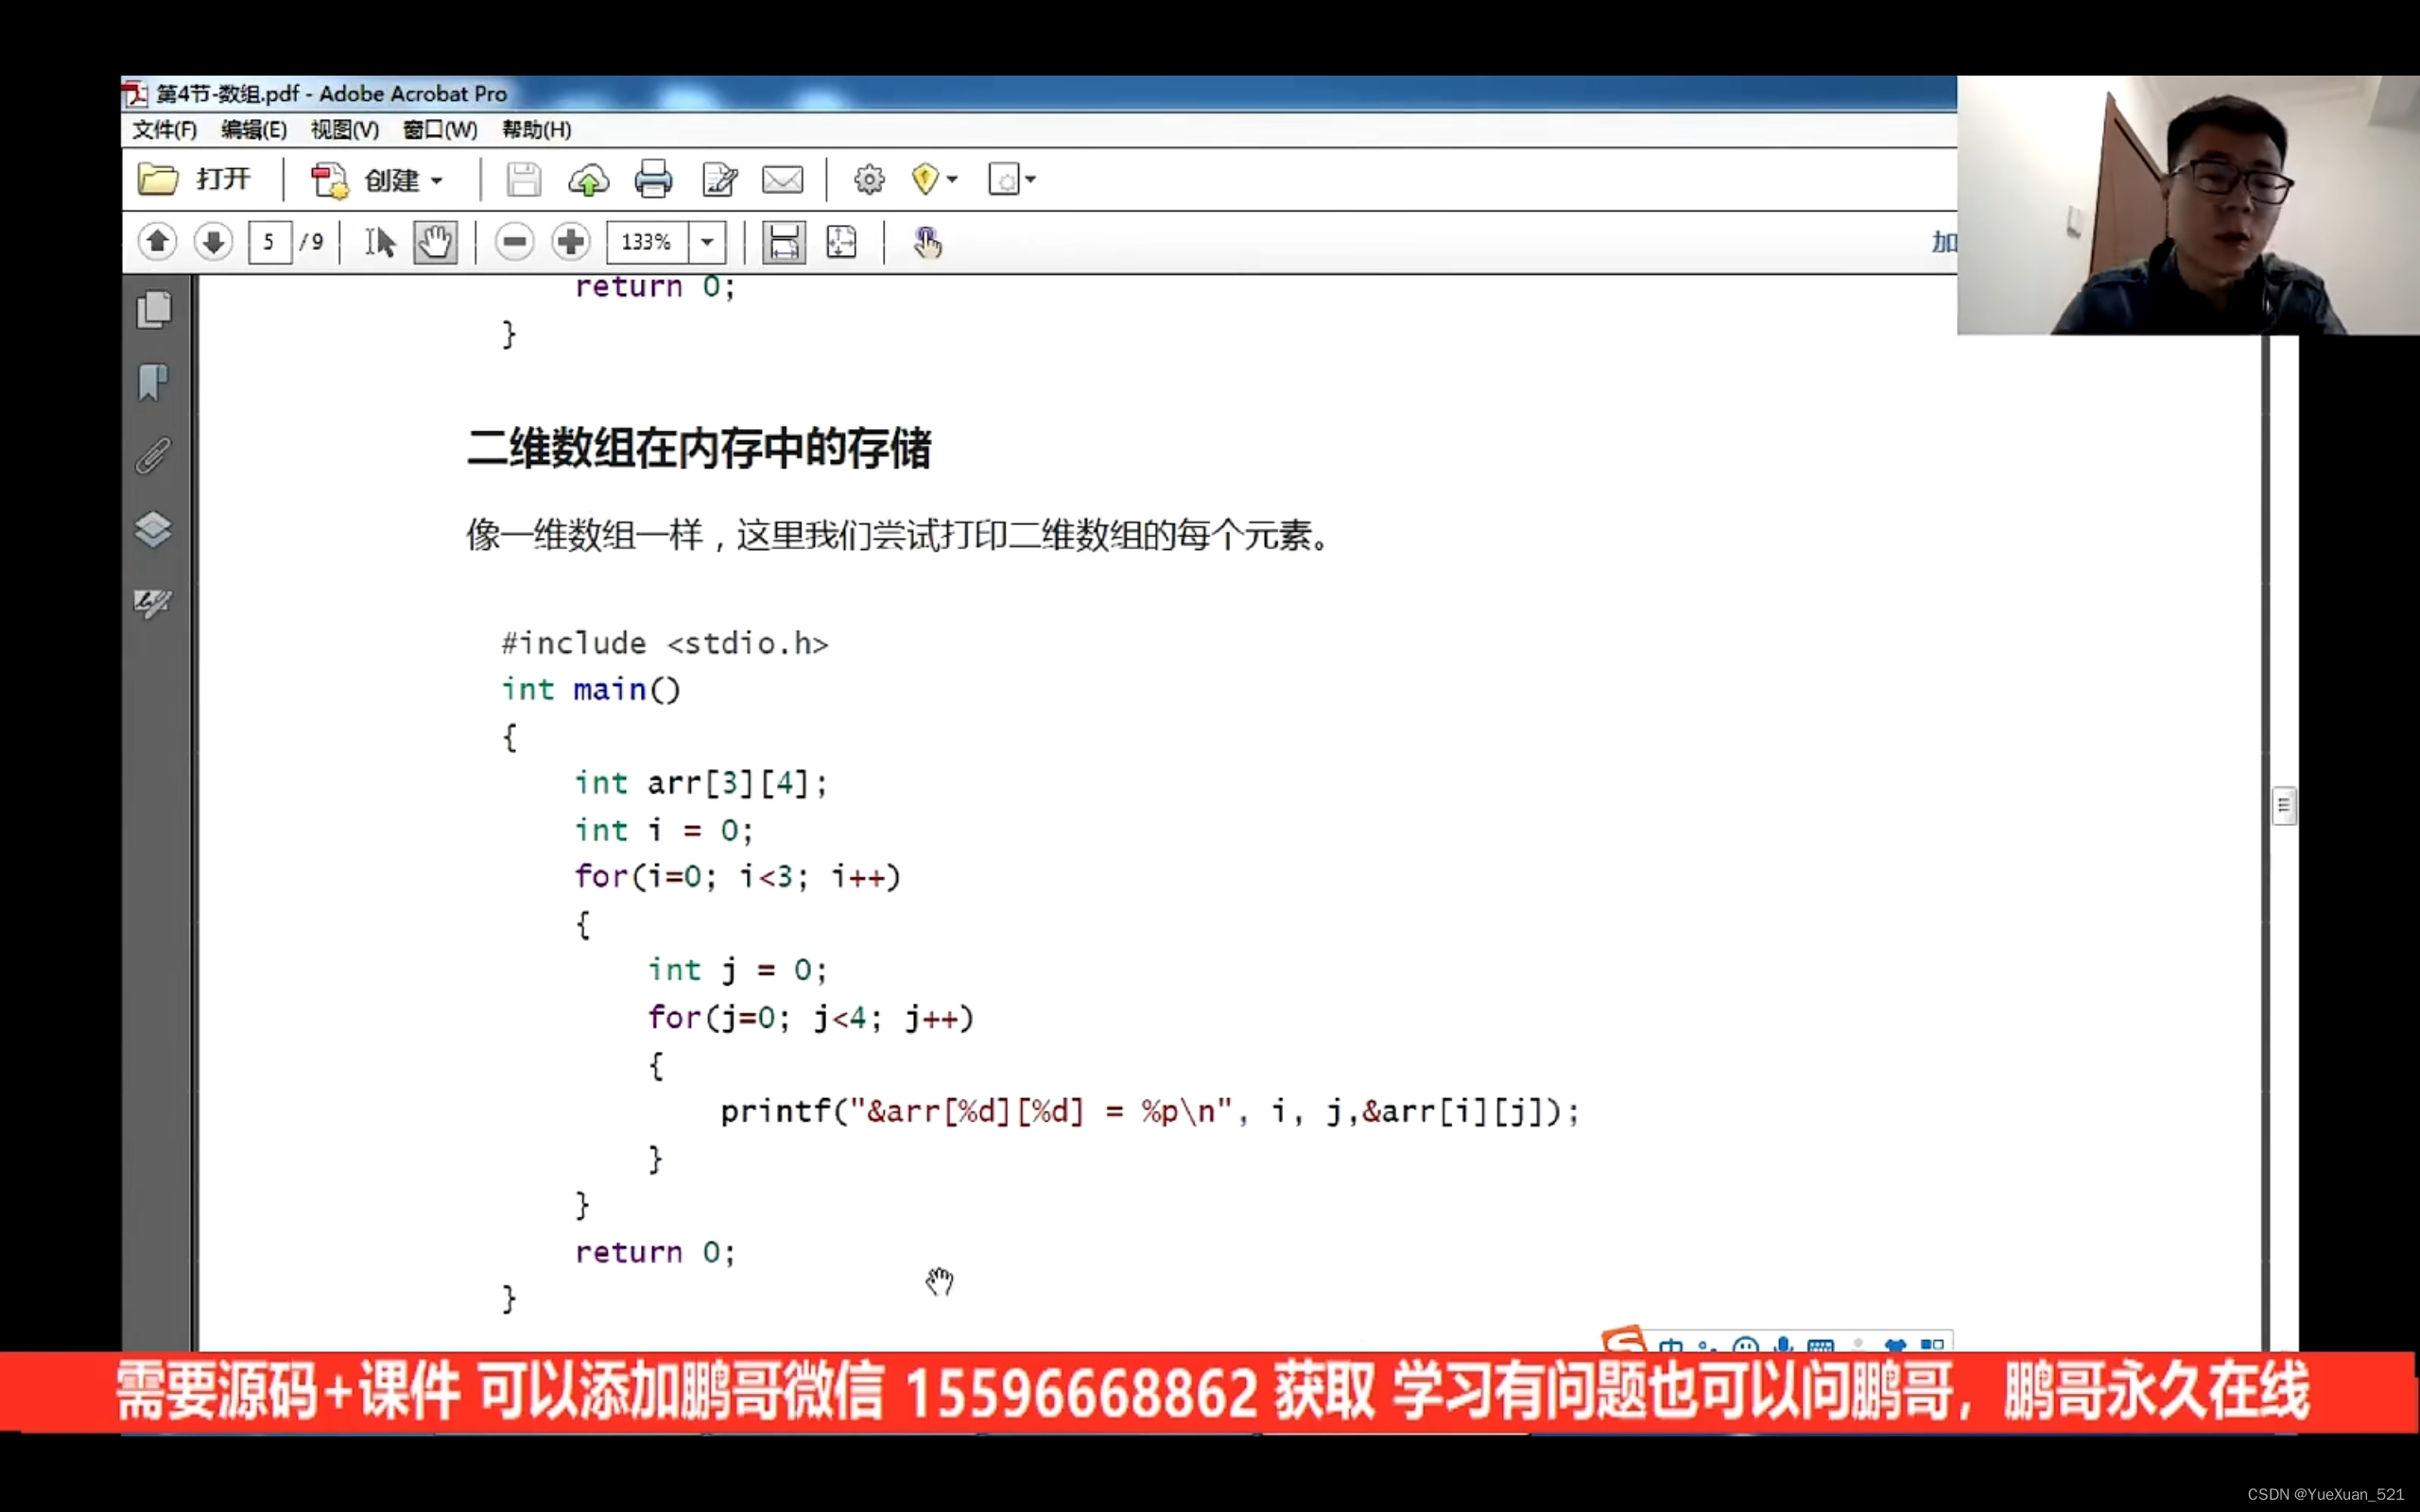Toggle fit one full page view

[x=841, y=242]
